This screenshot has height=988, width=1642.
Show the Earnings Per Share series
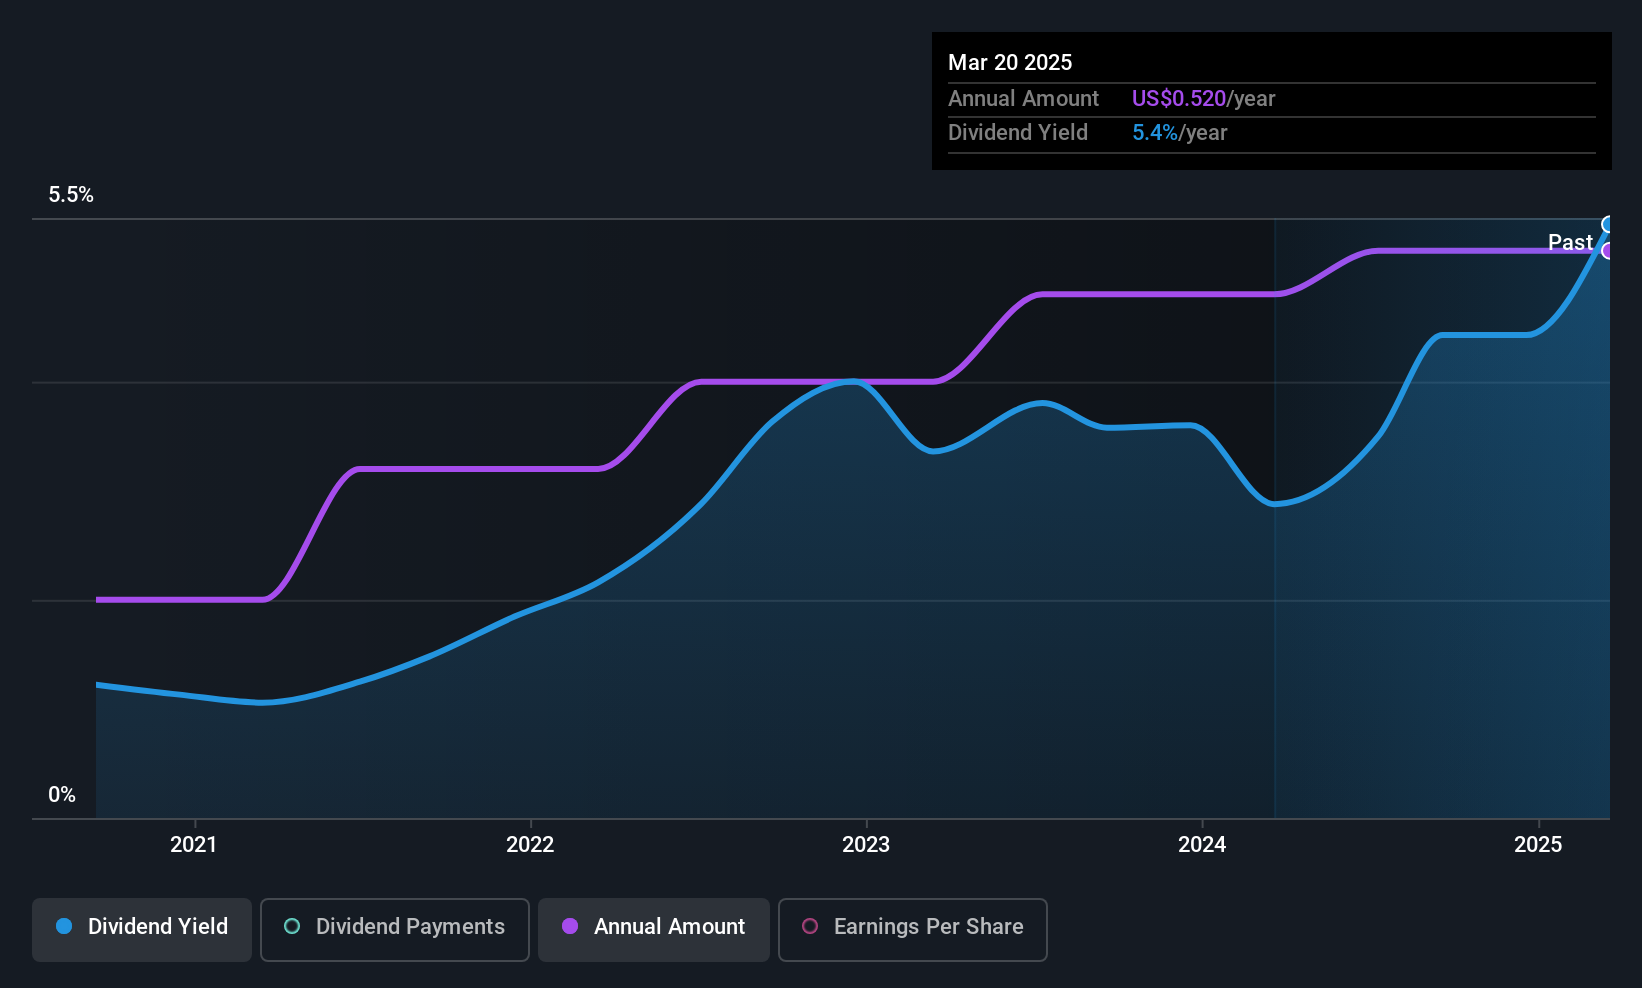[x=912, y=929]
